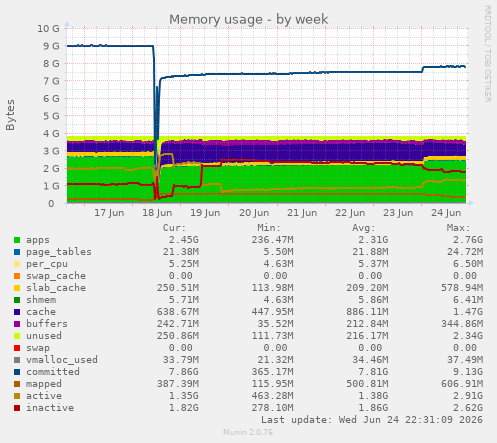Click the 'Min:' column header
The height and width of the screenshot is (443, 497).
(x=269, y=228)
